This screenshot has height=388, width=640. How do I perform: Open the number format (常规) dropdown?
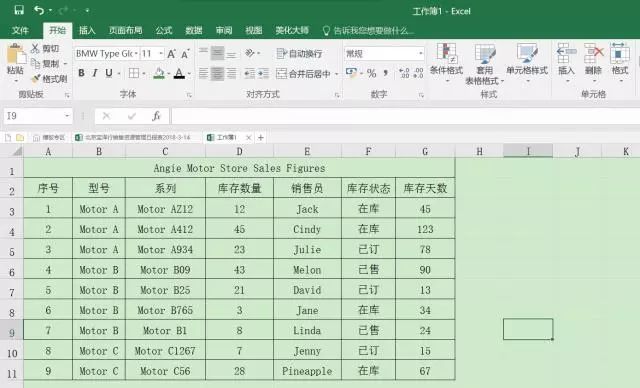tap(420, 54)
